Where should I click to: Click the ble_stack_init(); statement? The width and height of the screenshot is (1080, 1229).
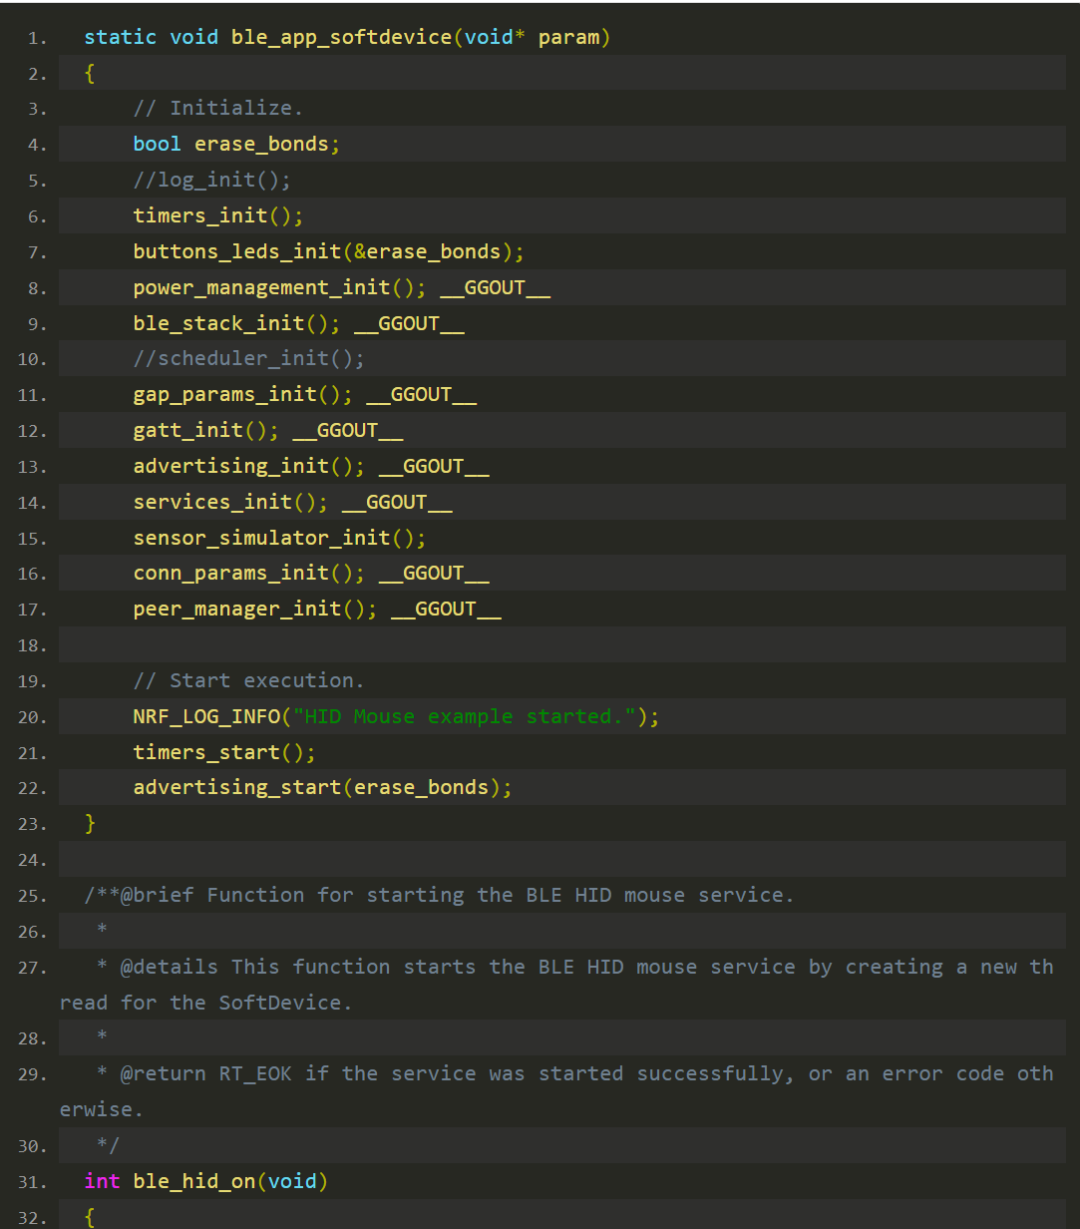[237, 323]
